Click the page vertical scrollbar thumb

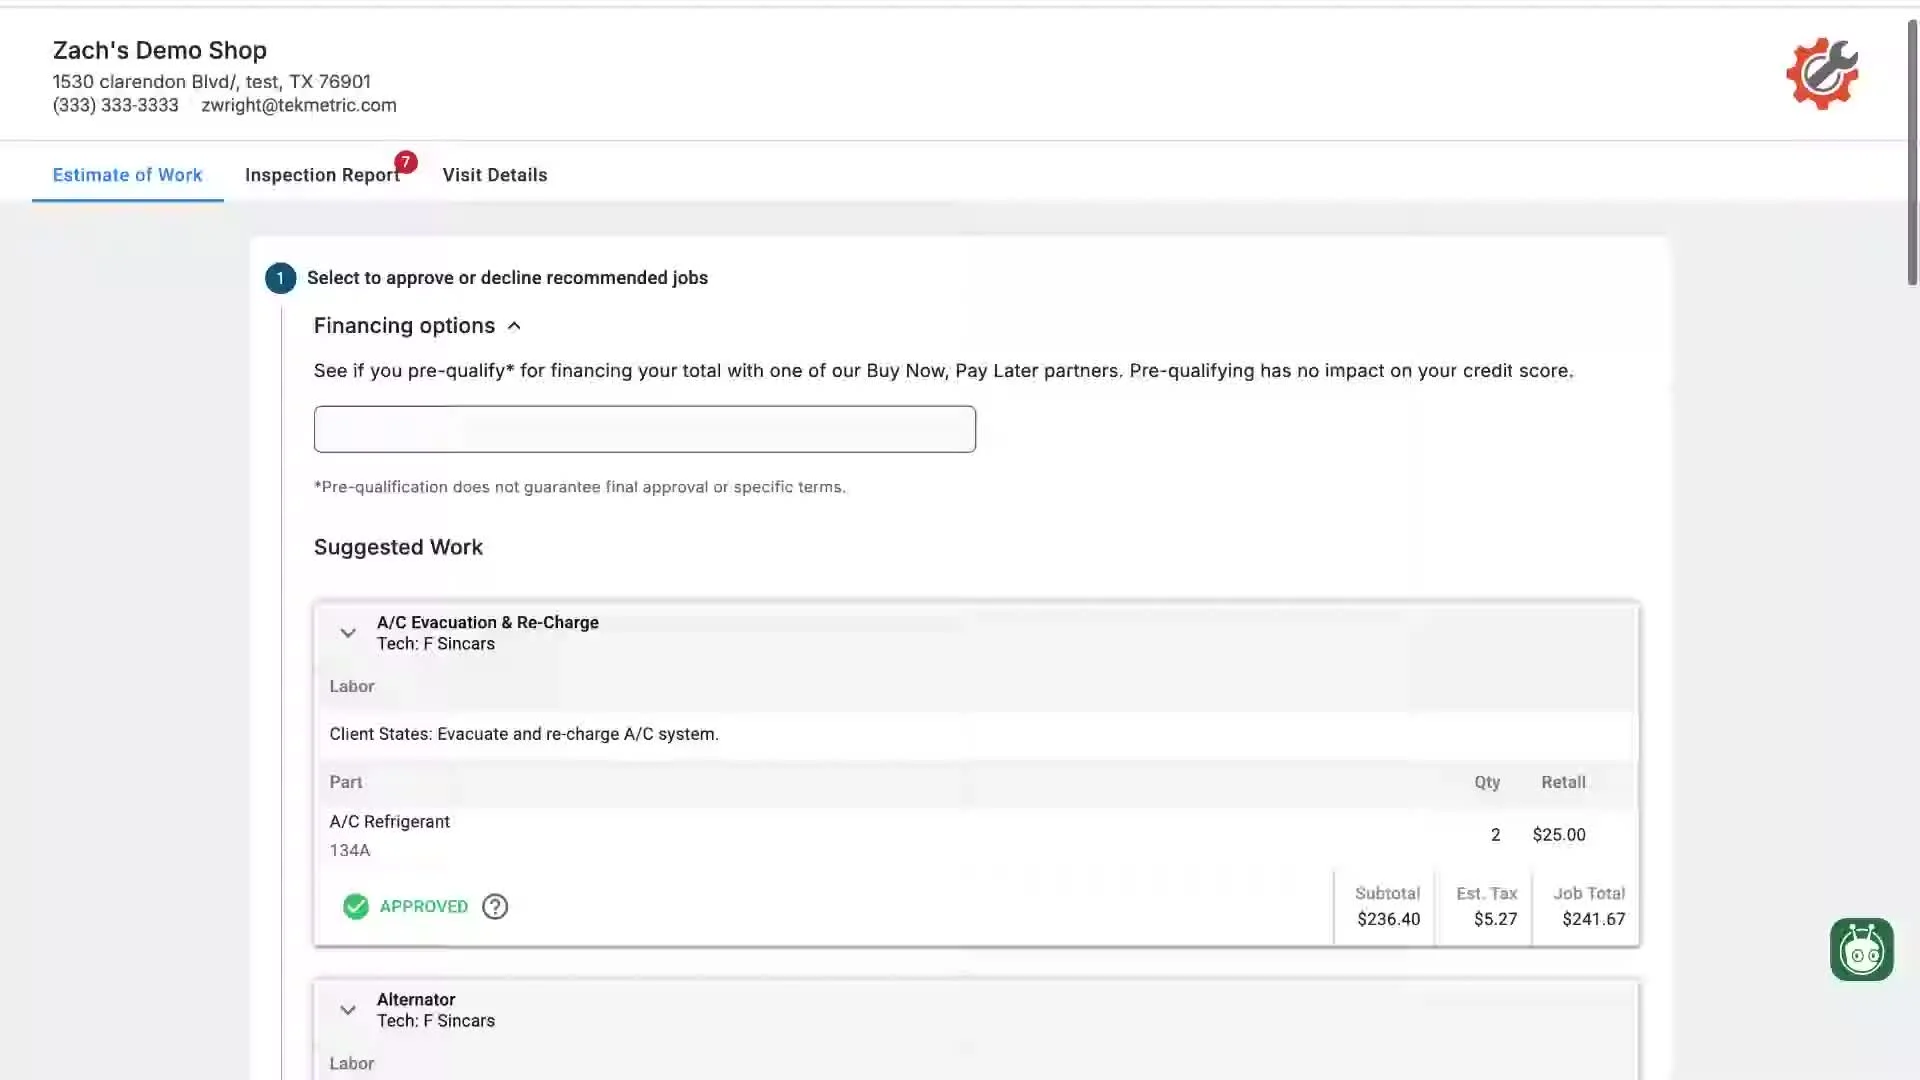(x=1912, y=150)
